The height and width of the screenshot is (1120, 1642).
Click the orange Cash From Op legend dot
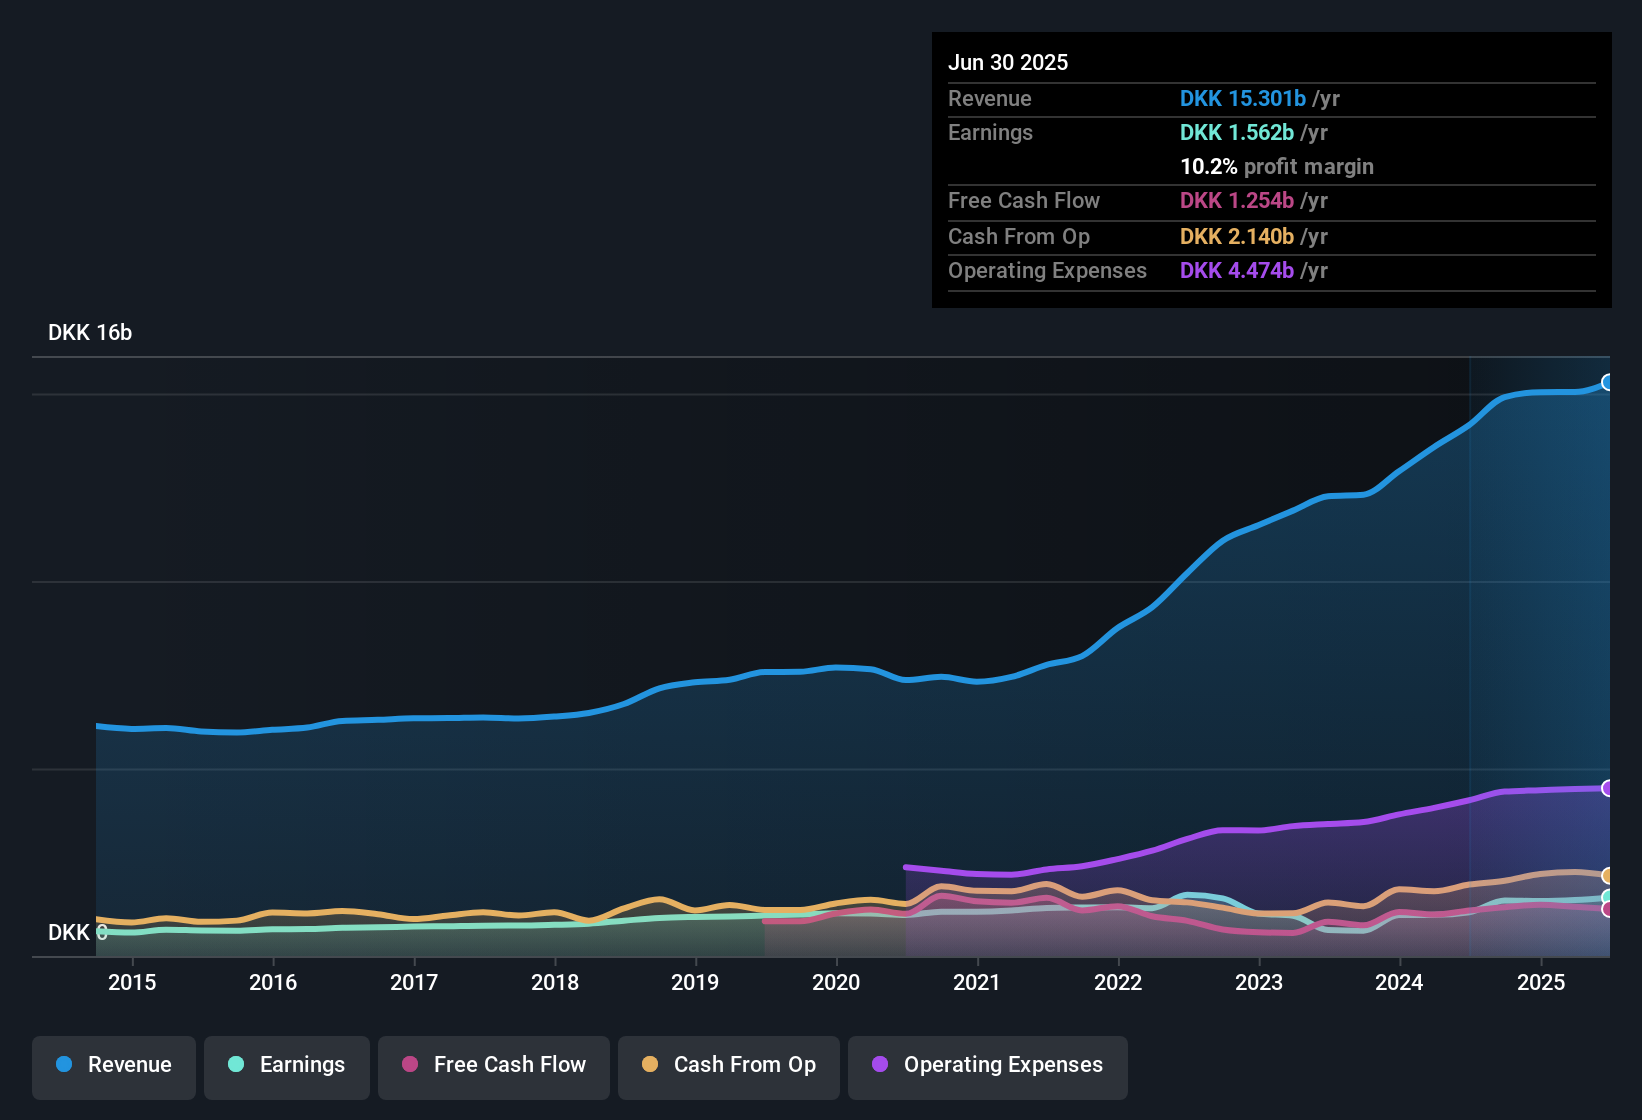[x=650, y=1065]
